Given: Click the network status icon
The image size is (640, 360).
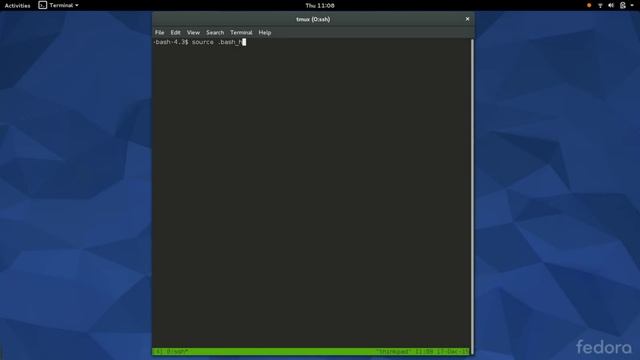Looking at the screenshot, I should coord(600,5).
